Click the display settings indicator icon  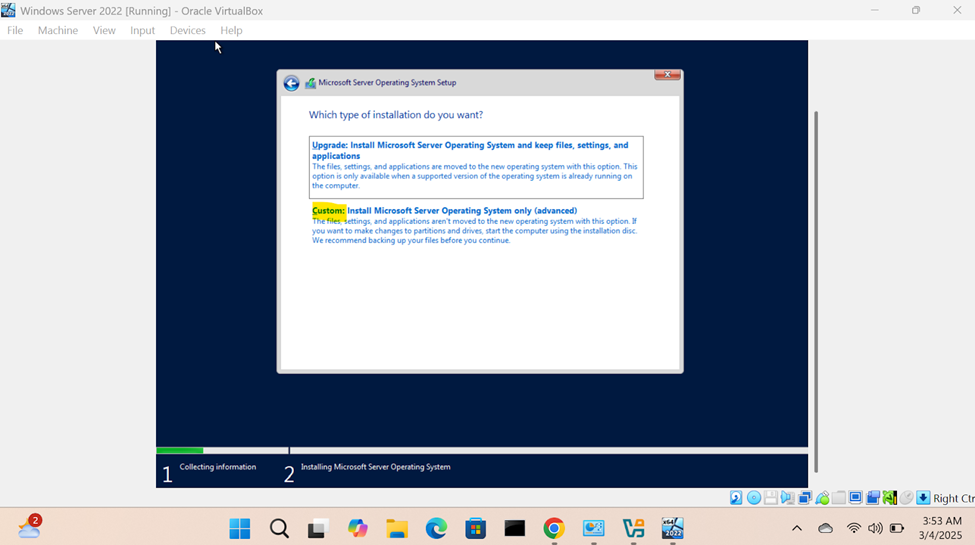click(x=856, y=498)
